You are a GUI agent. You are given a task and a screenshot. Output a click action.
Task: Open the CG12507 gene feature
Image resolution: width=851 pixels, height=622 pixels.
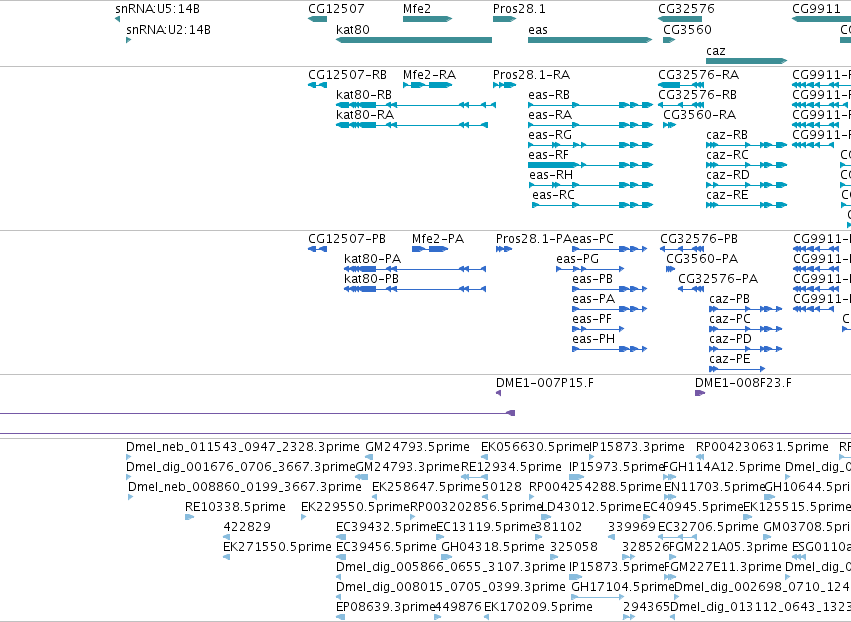click(x=317, y=19)
